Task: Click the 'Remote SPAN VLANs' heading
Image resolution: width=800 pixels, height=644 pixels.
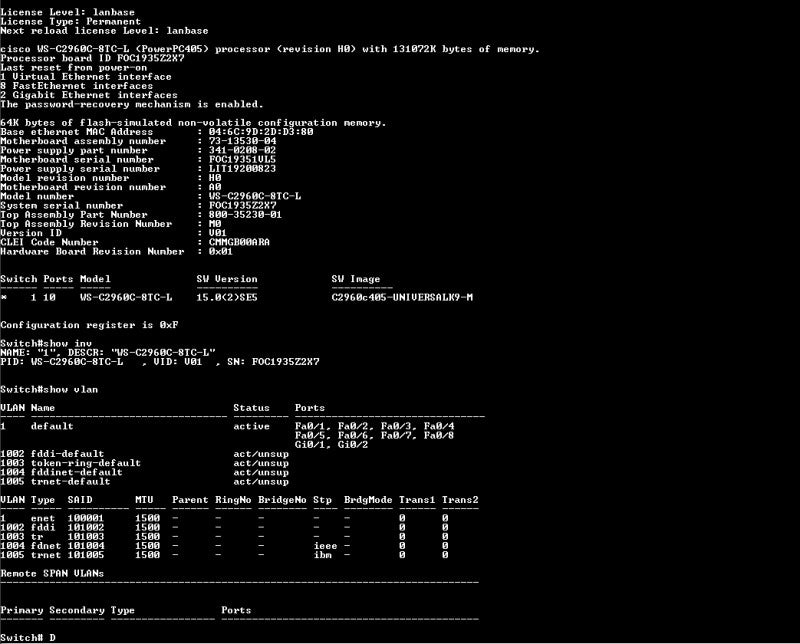Action: tap(52, 573)
